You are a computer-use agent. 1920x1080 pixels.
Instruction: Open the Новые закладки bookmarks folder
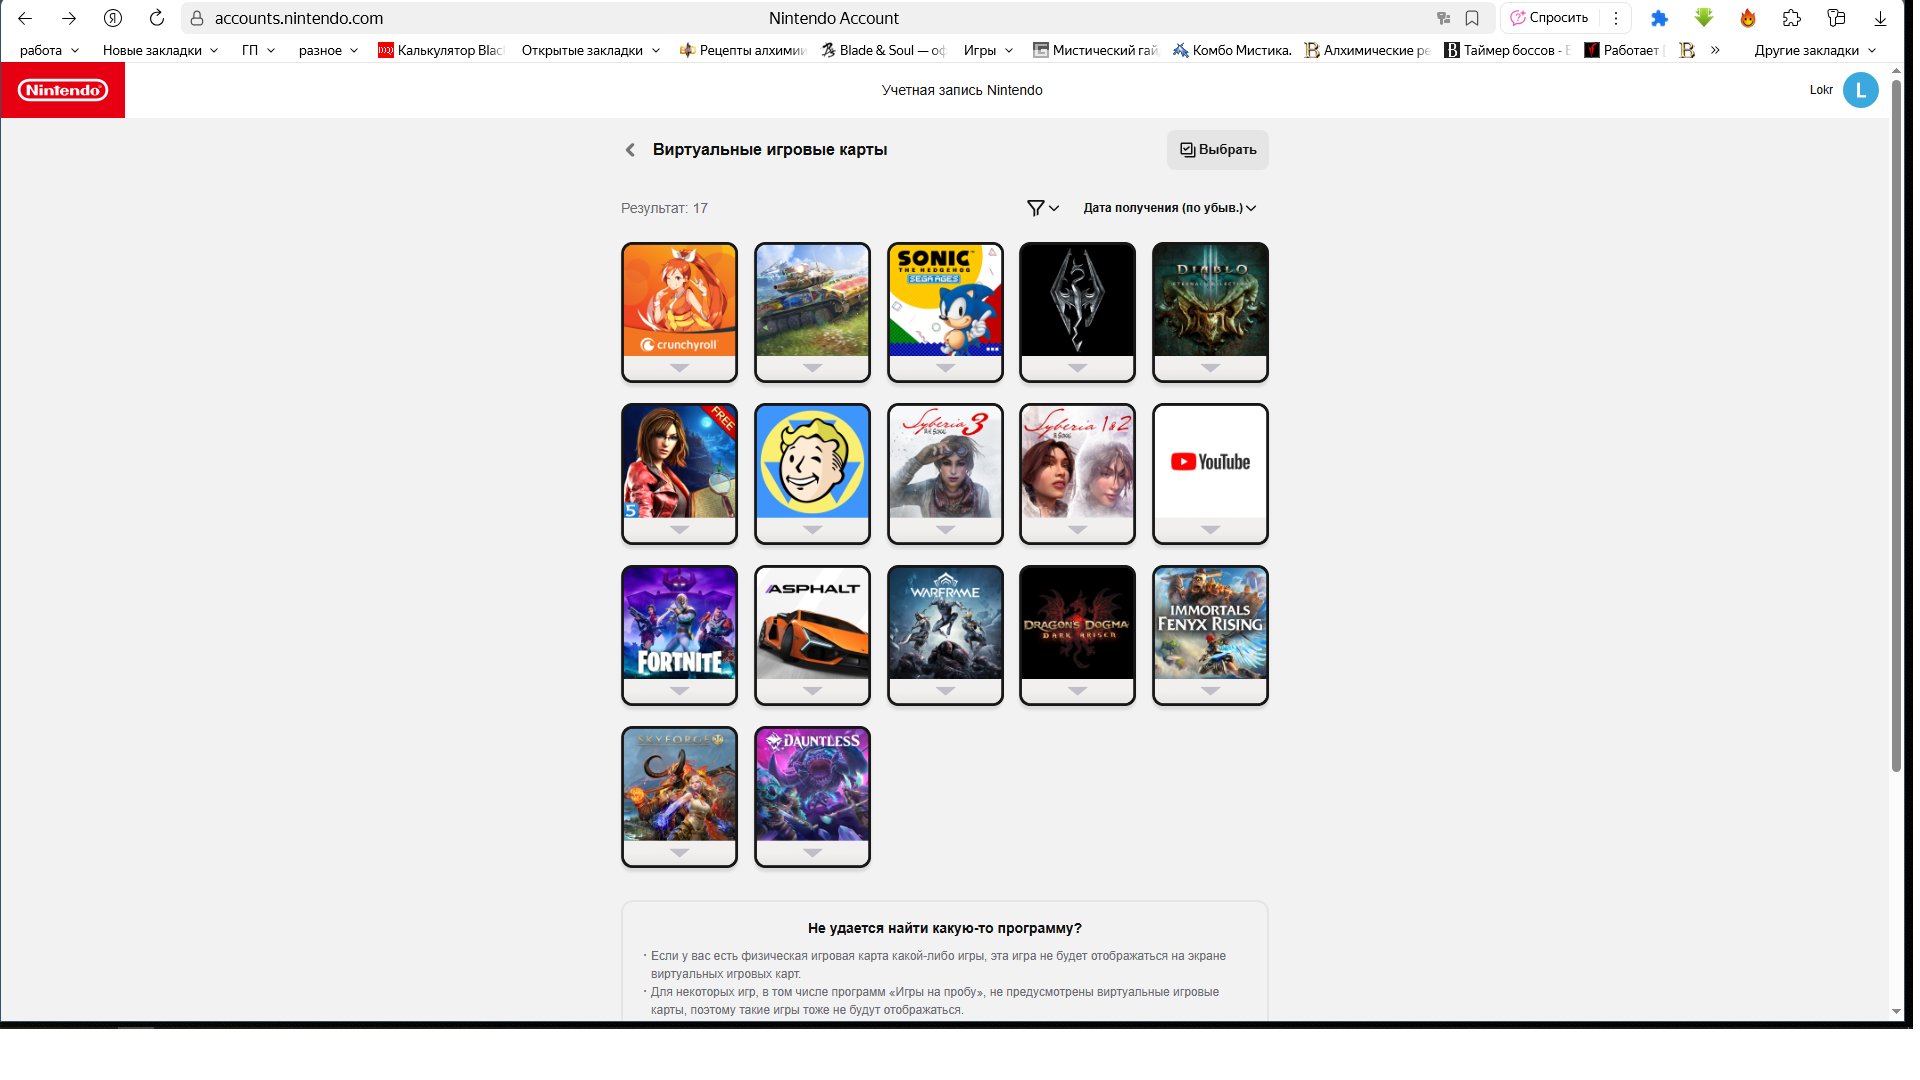[160, 50]
